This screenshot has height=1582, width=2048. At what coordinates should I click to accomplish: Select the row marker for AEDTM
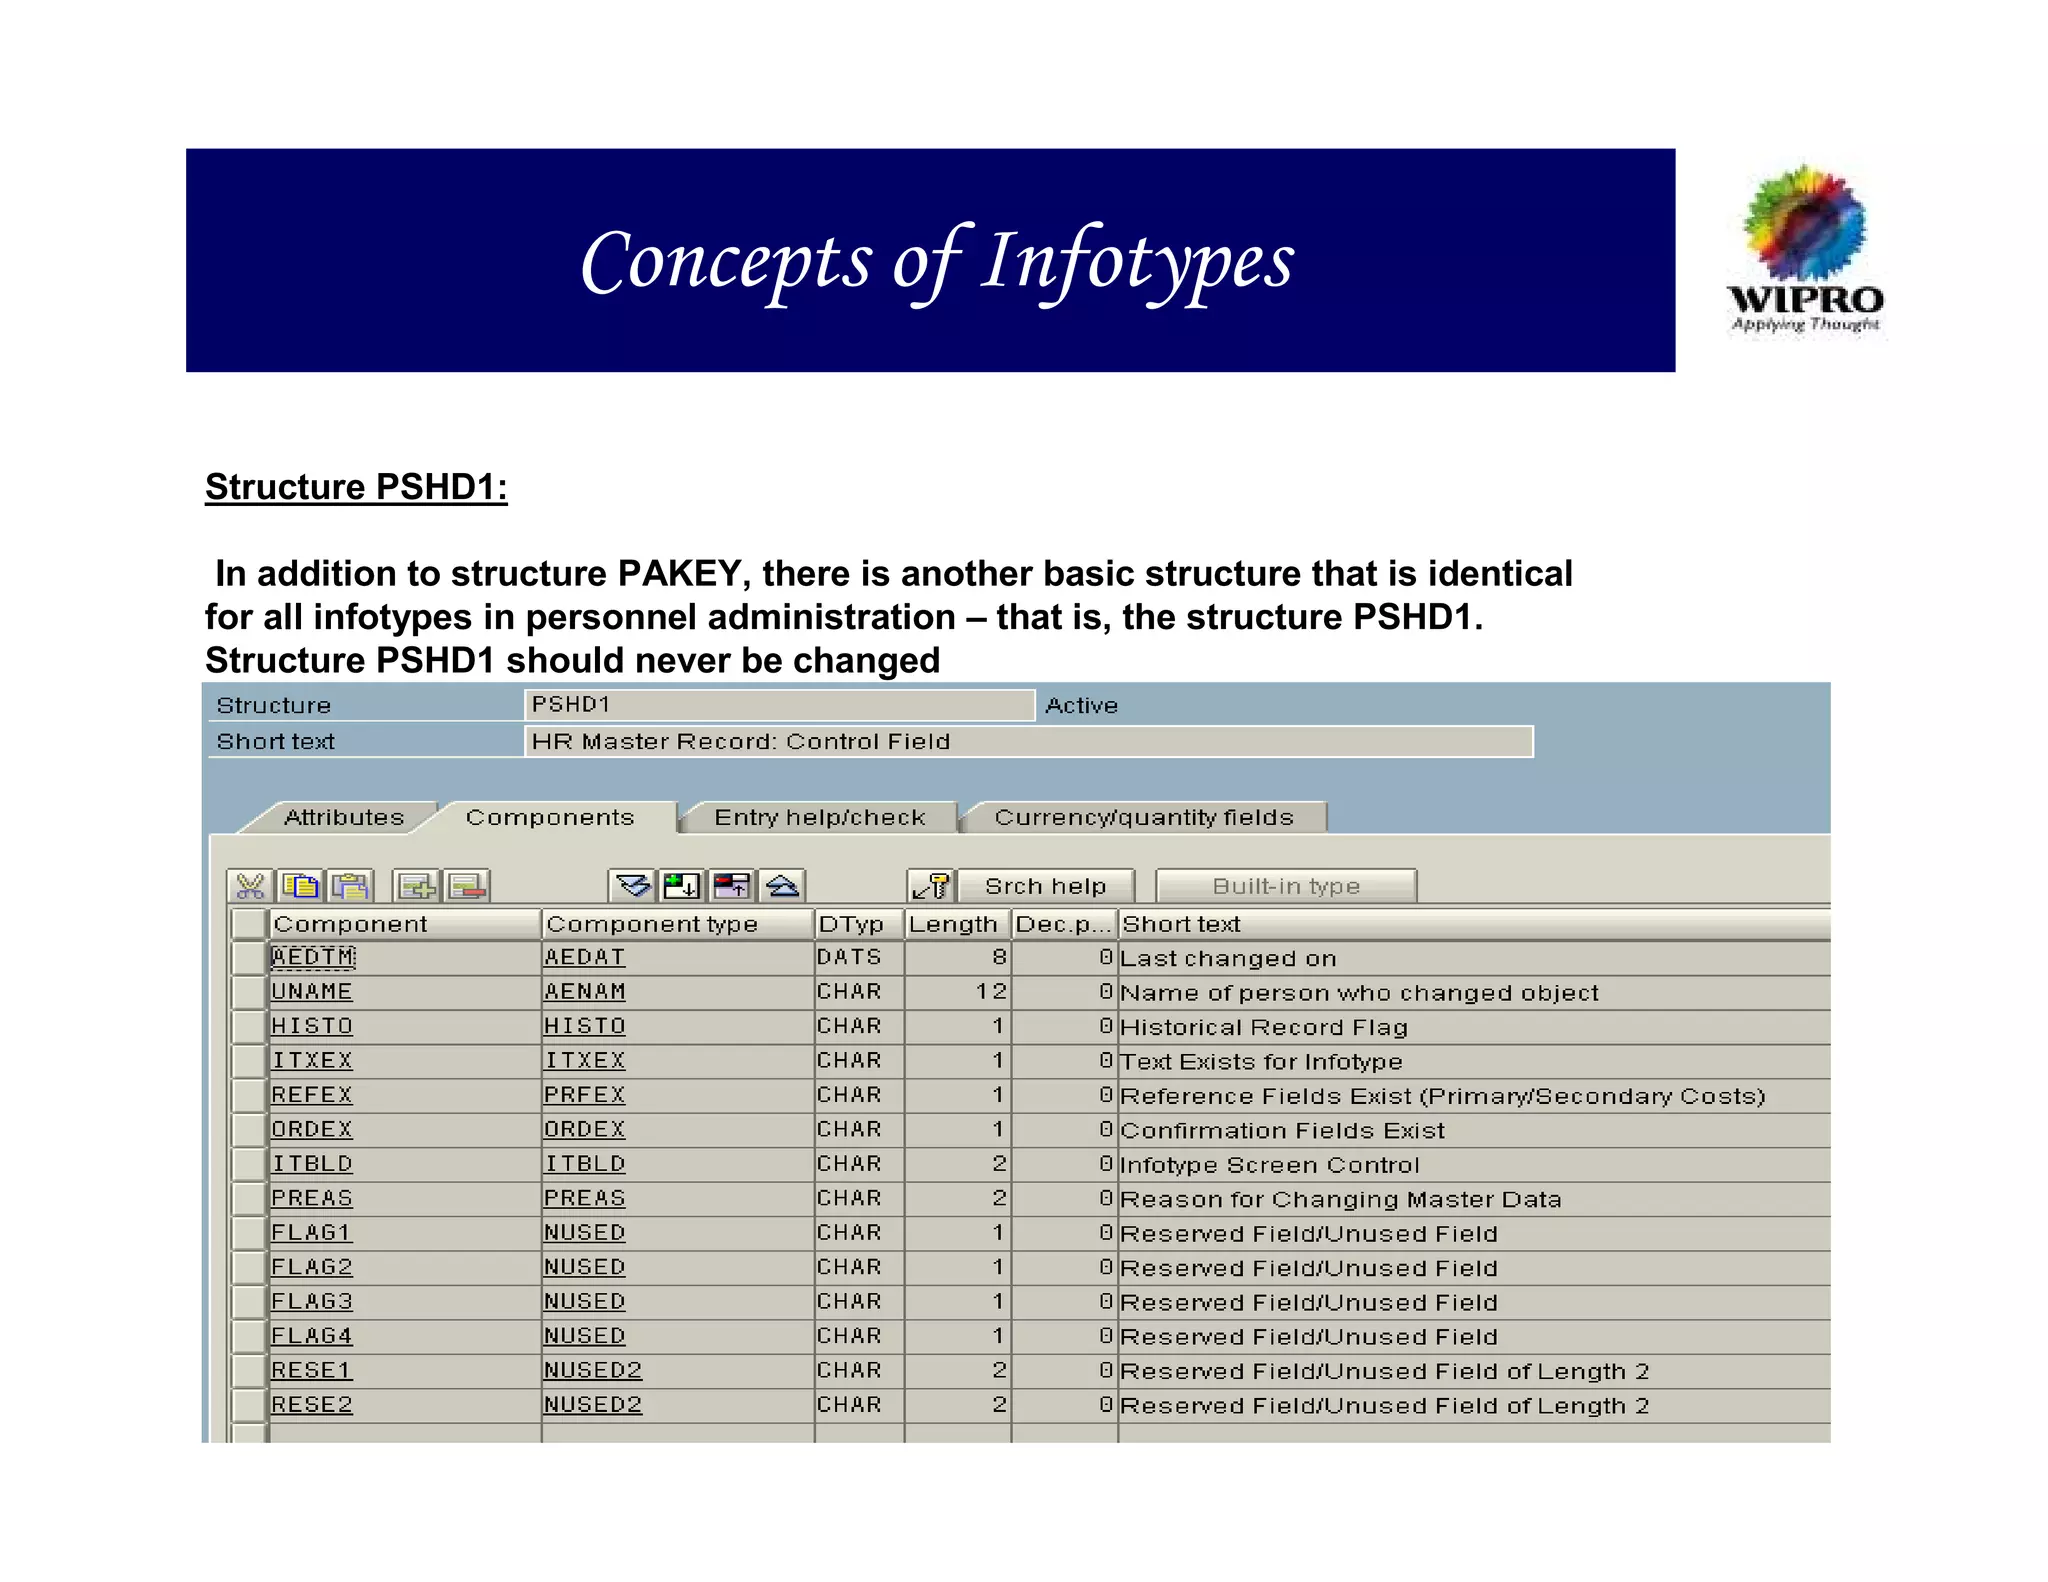coord(247,958)
